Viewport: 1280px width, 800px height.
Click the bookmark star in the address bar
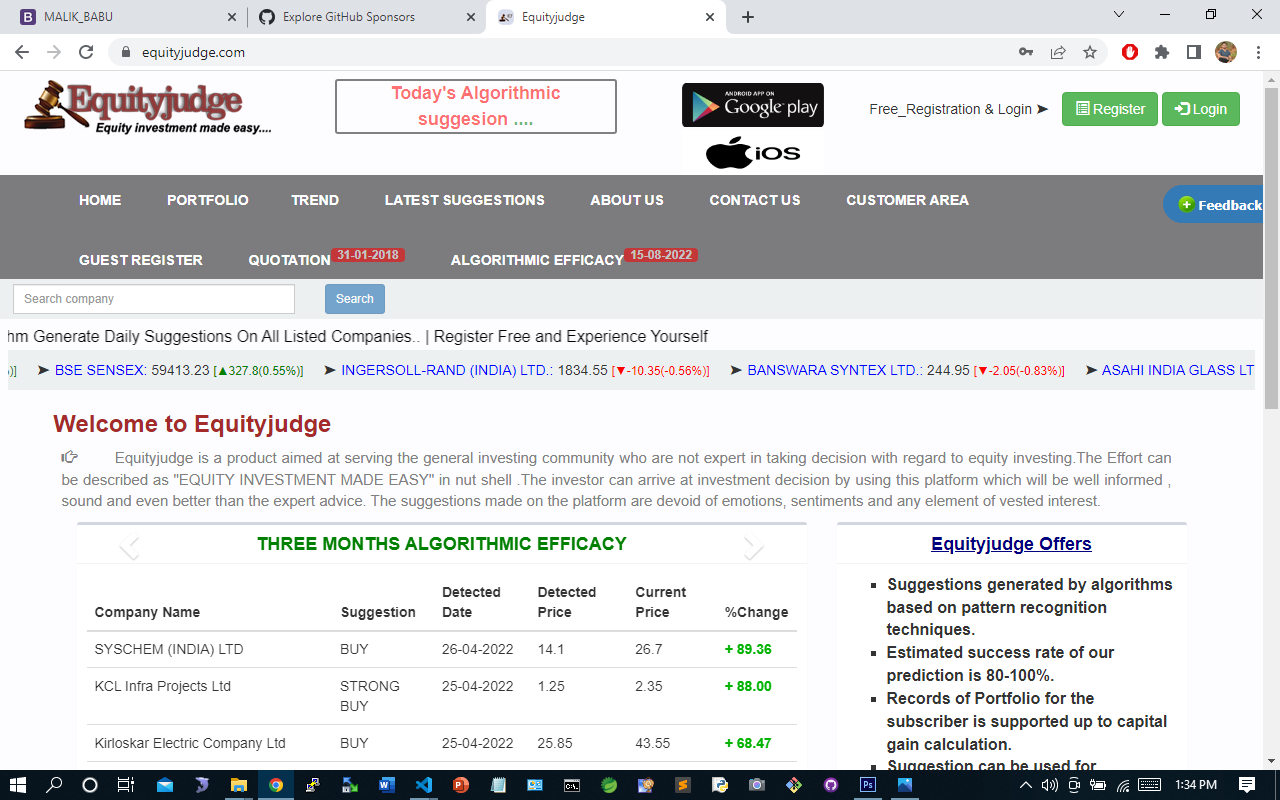pos(1090,52)
